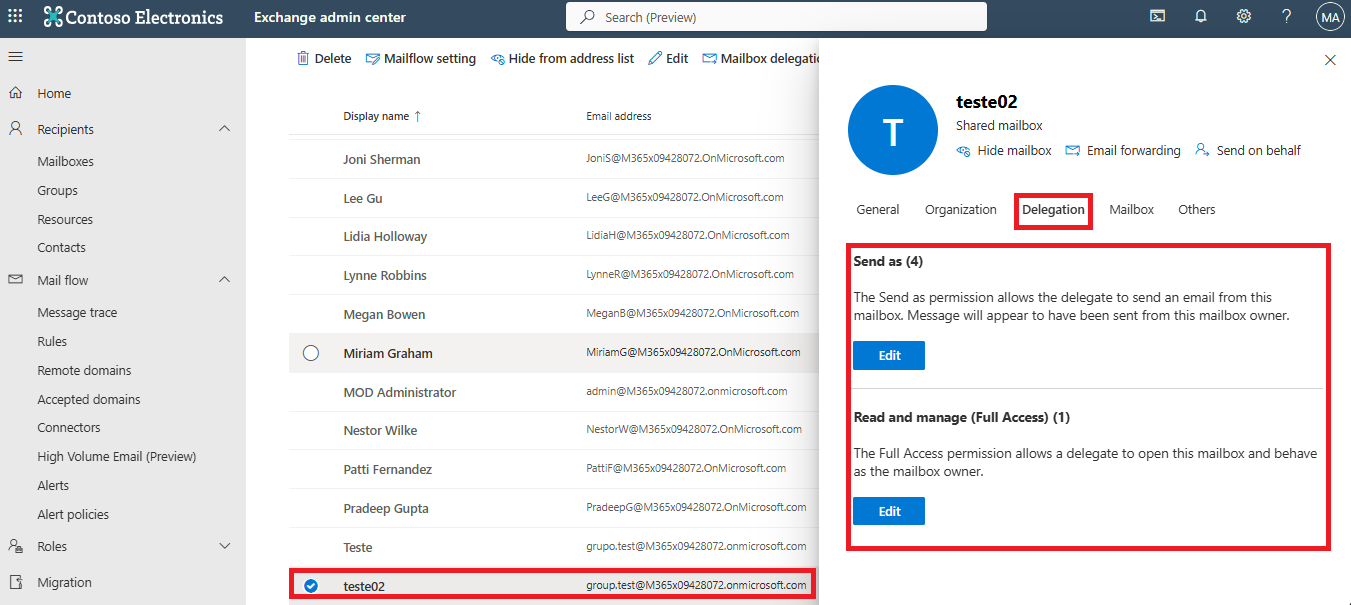Open the app launcher waffle icon
This screenshot has width=1351, height=605.
tap(15, 17)
